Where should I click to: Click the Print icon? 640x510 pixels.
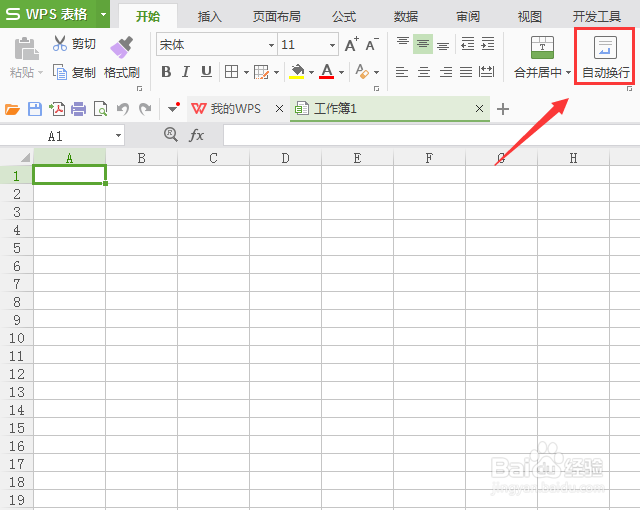pyautogui.click(x=78, y=109)
